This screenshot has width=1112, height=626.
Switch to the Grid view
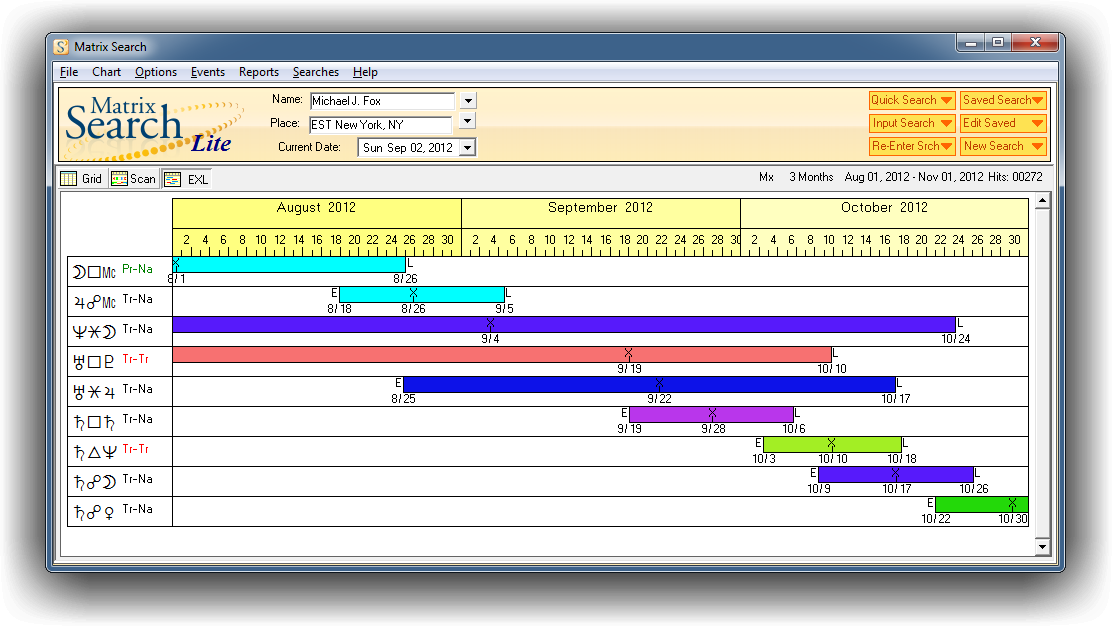coord(81,179)
